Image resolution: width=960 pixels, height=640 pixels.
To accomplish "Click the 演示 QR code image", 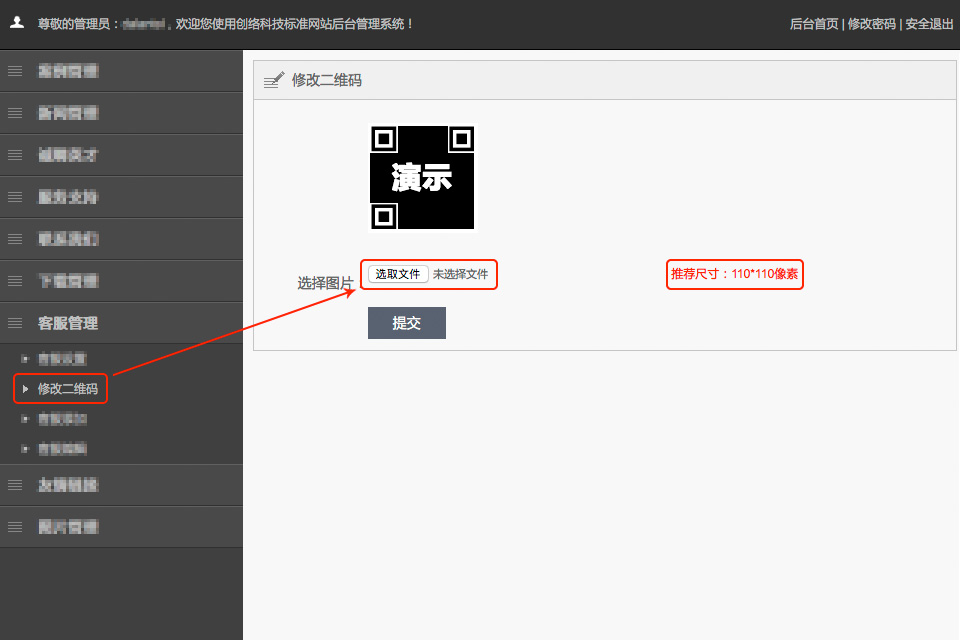I will coord(422,177).
